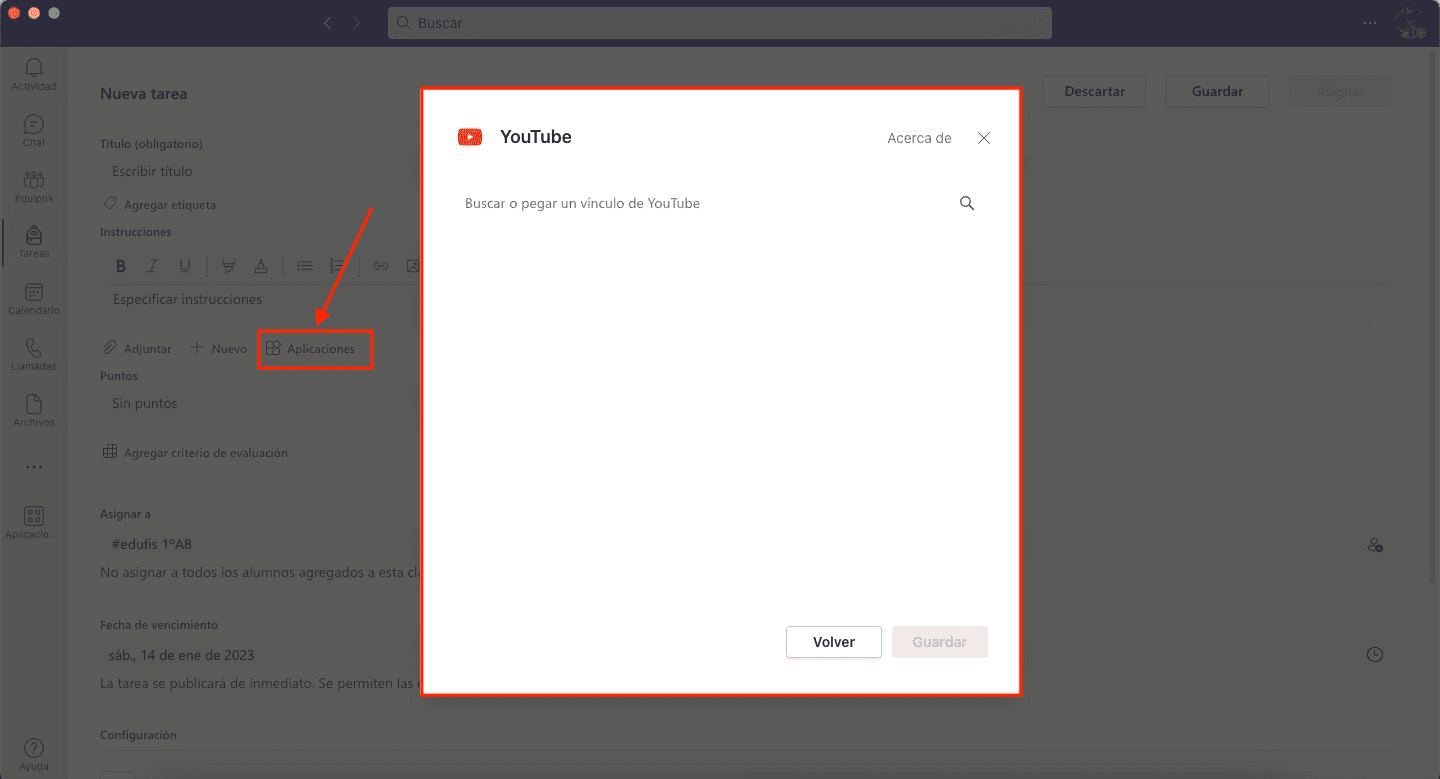Click the Acerca de link

[919, 138]
